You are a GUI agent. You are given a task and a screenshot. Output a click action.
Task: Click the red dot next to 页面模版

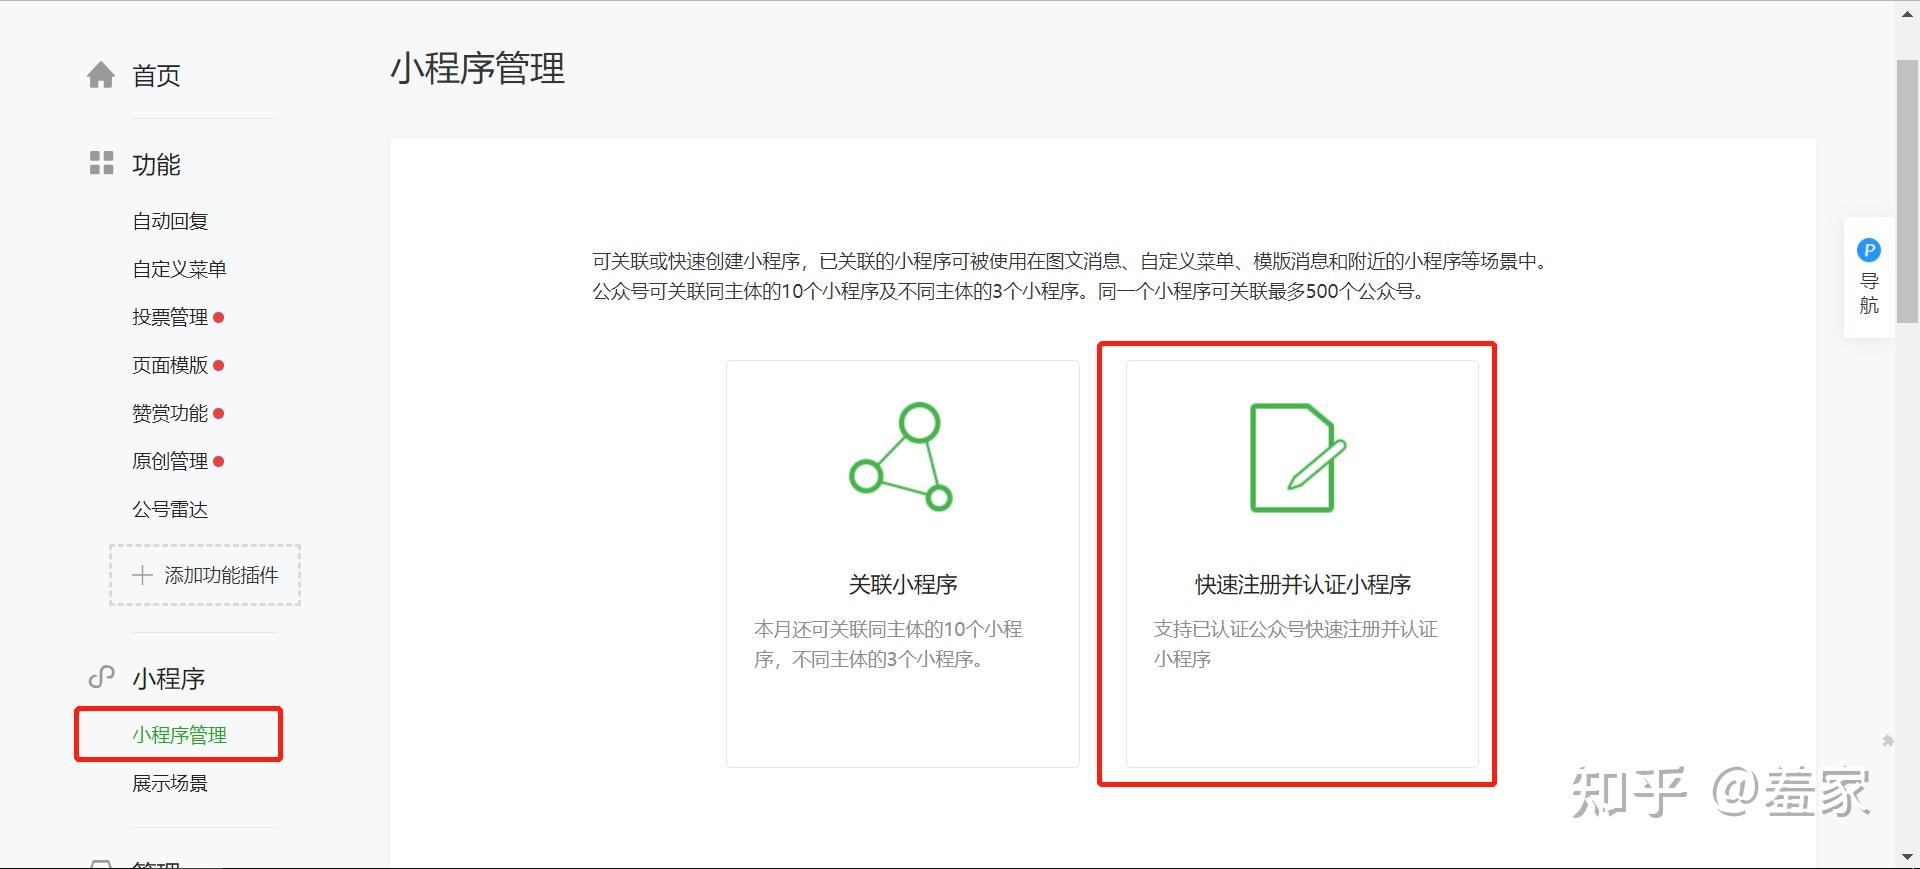pos(219,365)
